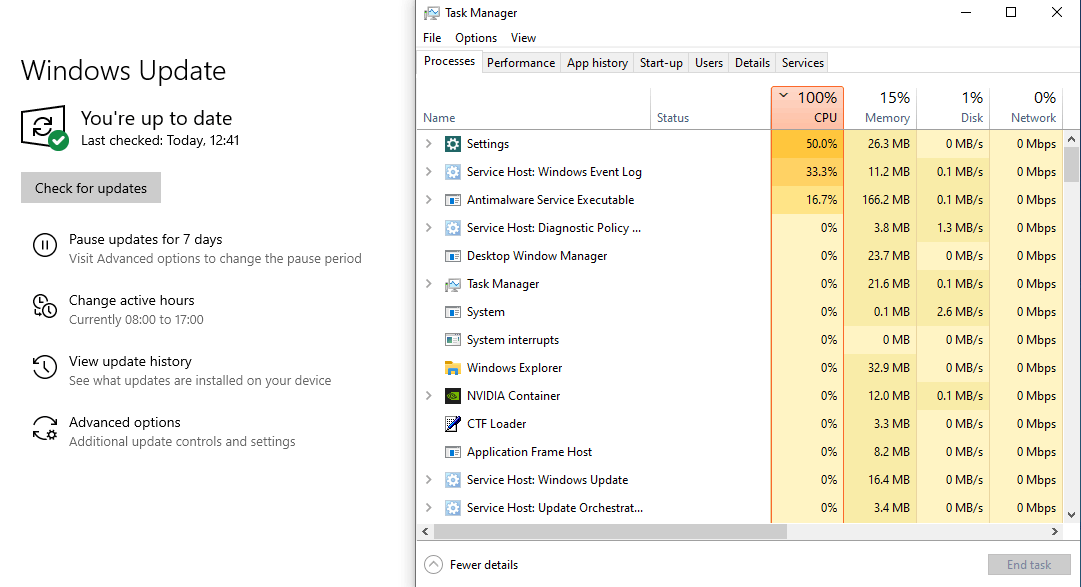Expand the NVIDIA Container process group

point(428,396)
